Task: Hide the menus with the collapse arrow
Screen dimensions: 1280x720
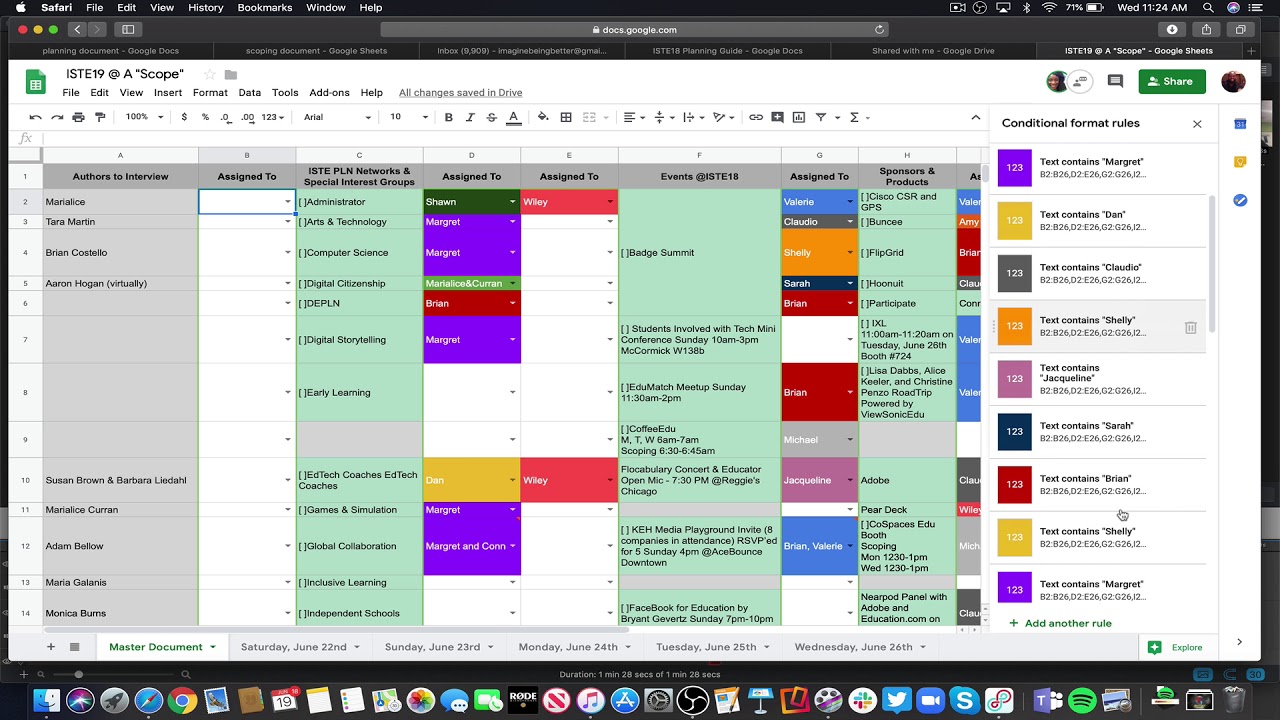Action: 976,117
